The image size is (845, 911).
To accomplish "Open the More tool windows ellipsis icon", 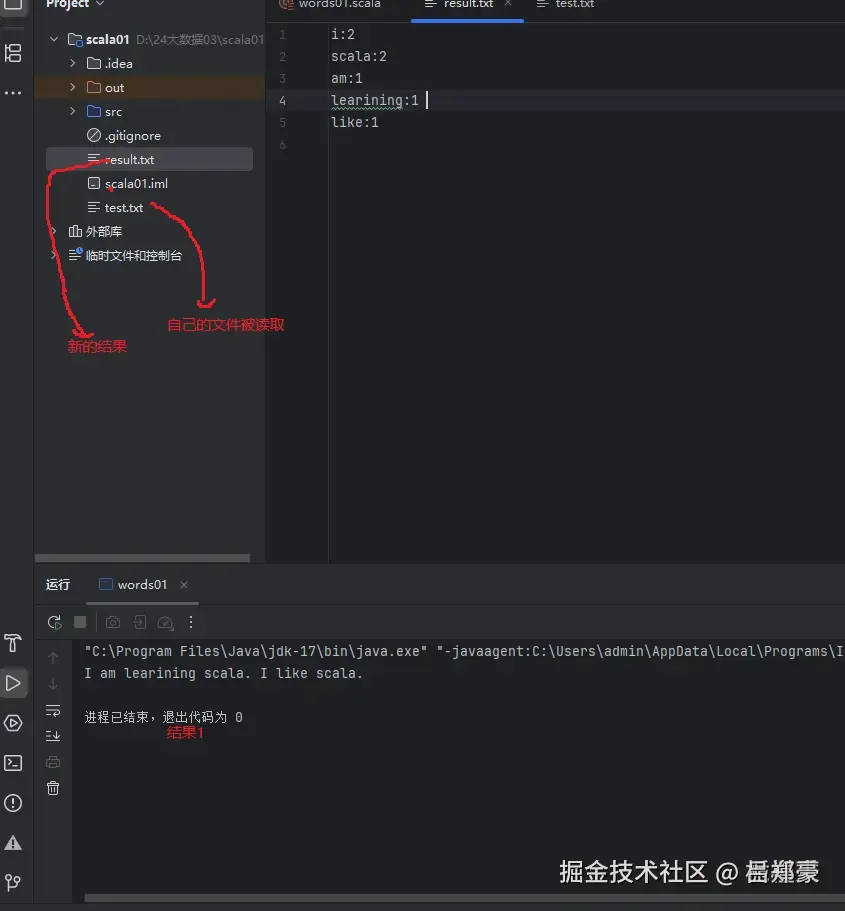I will click(x=13, y=93).
